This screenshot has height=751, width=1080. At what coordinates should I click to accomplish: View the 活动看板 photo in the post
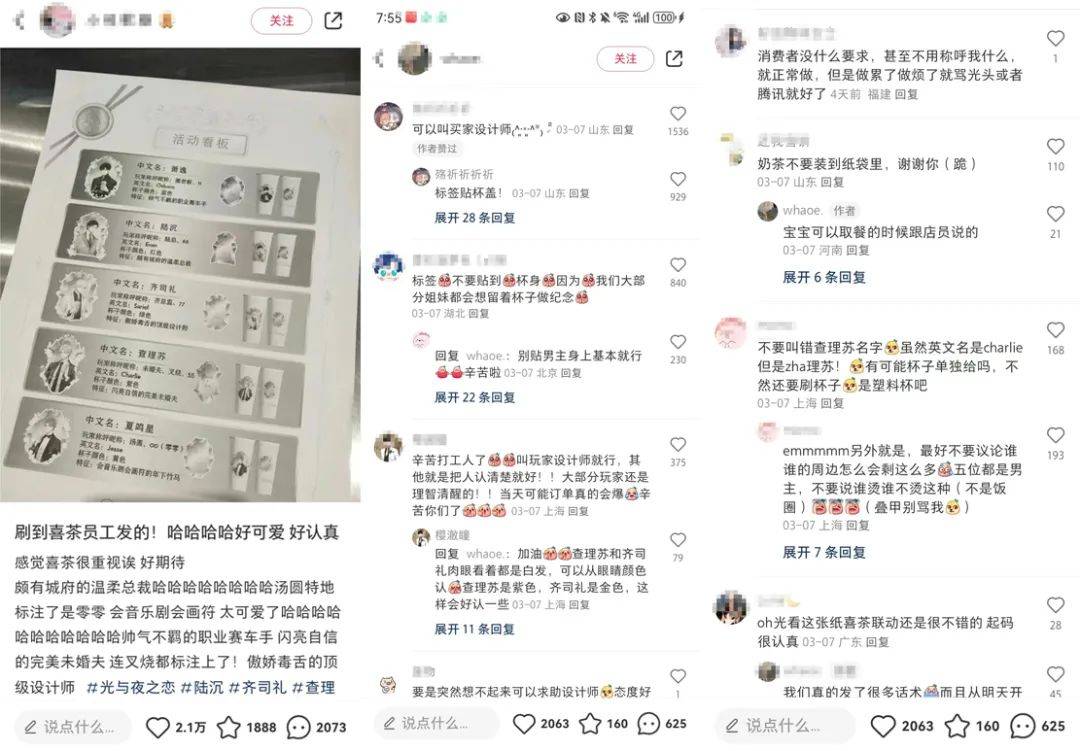[x=180, y=274]
